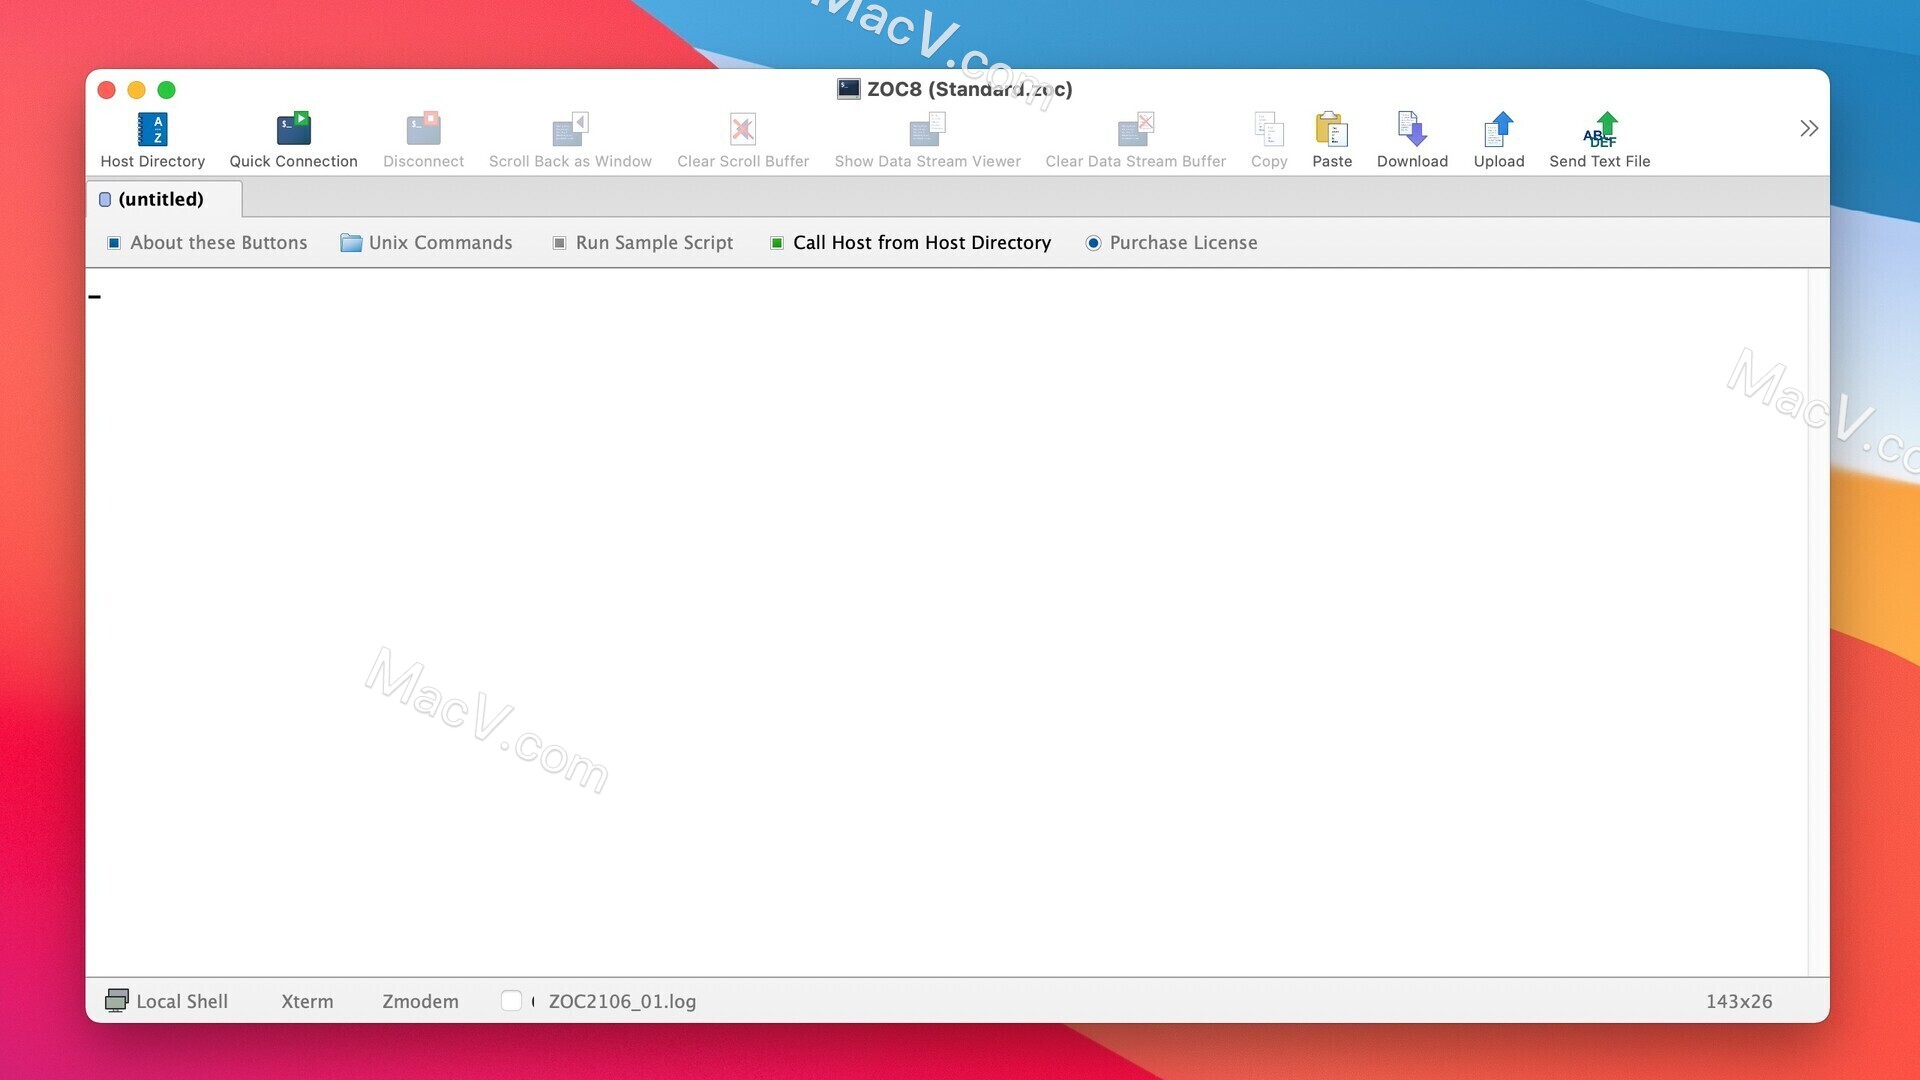Toggle the Run Sample Script checkbox
This screenshot has height=1080, width=1920.
tap(559, 243)
